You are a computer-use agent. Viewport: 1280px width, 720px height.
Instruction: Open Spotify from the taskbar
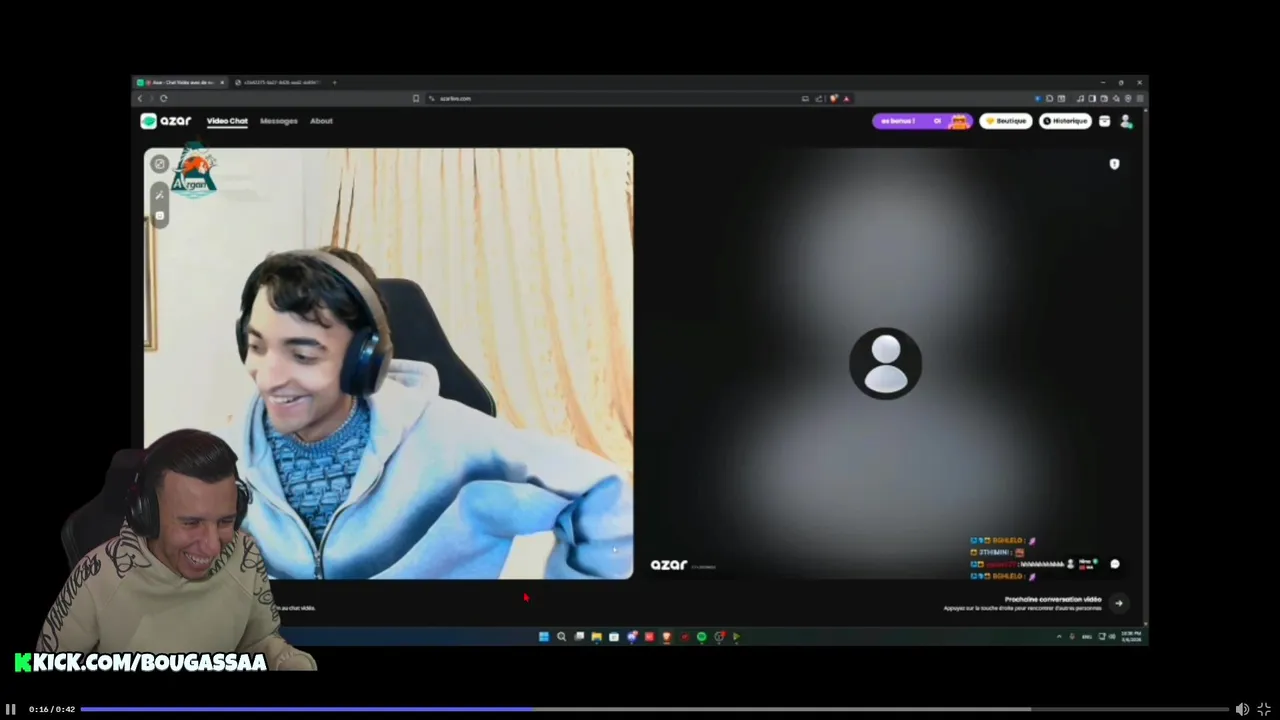(x=701, y=637)
